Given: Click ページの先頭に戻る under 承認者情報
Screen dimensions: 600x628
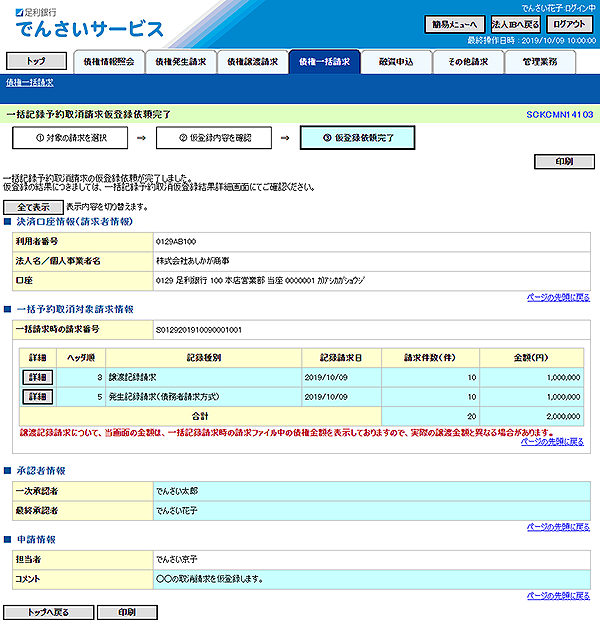Looking at the screenshot, I should (x=558, y=527).
